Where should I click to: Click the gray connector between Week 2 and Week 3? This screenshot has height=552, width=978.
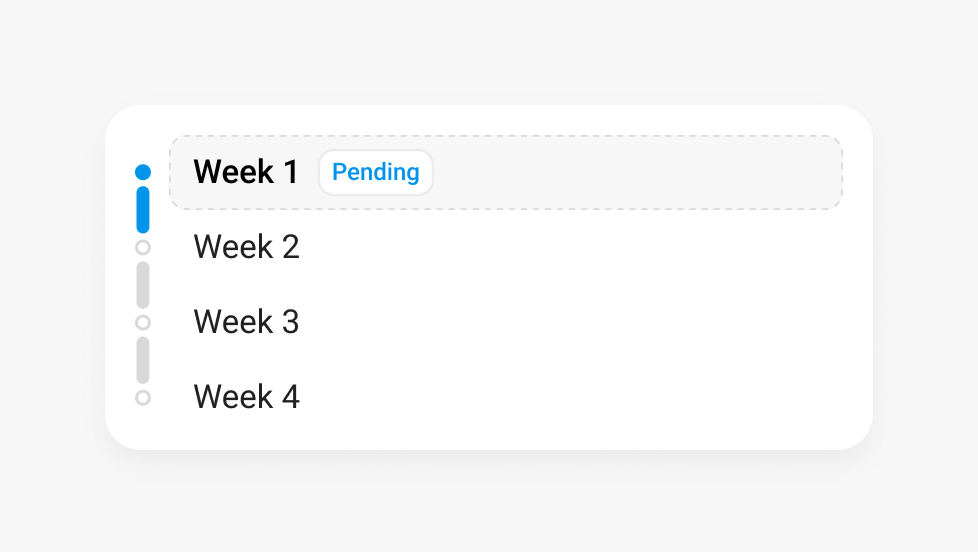[143, 285]
